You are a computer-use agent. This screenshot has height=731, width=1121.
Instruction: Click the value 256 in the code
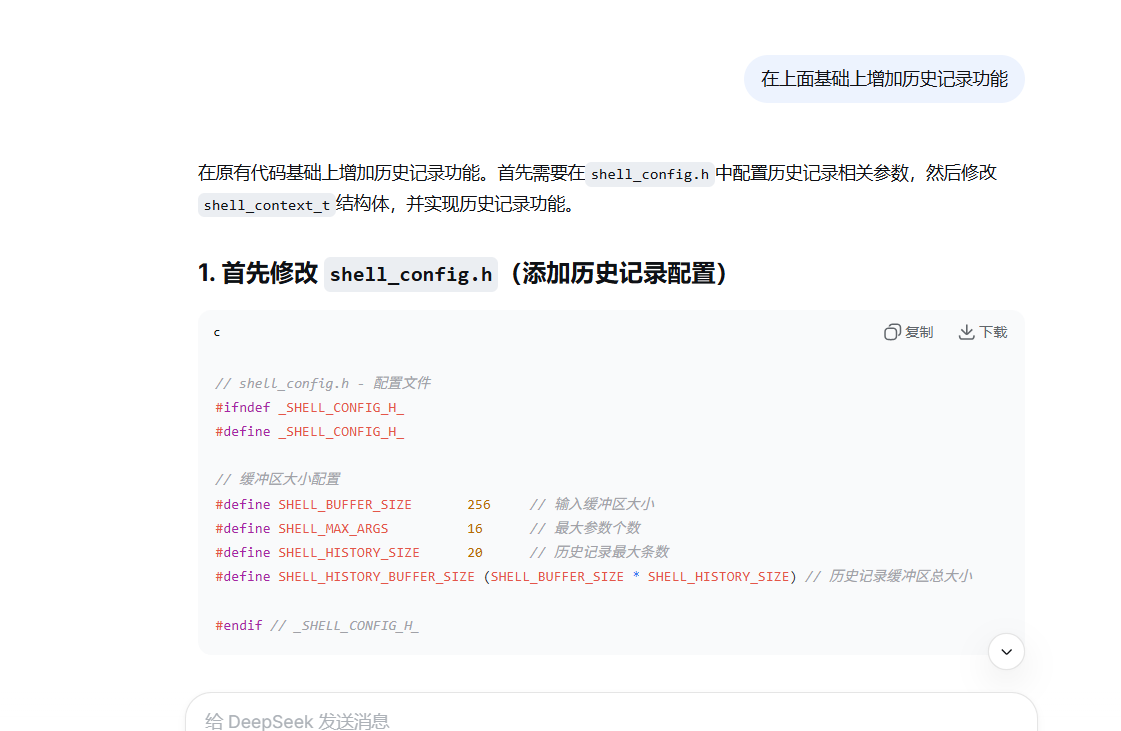click(x=478, y=504)
